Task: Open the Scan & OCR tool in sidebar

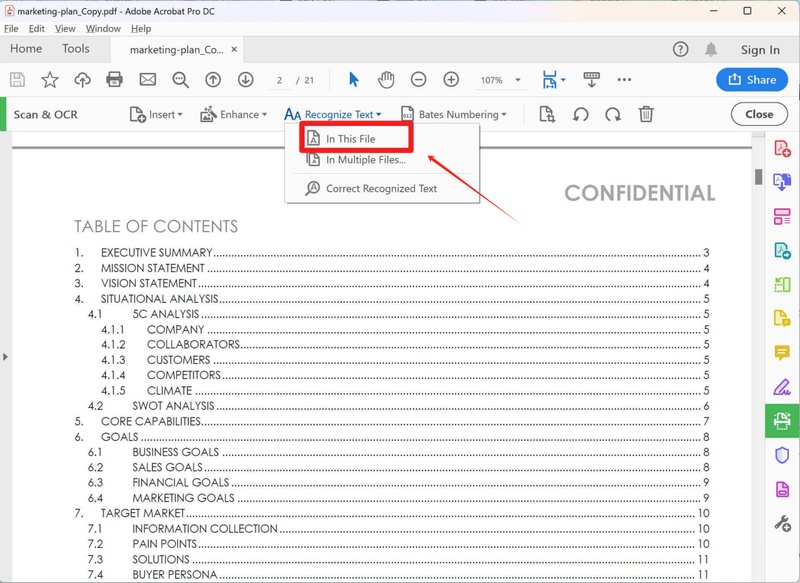Action: pyautogui.click(x=782, y=421)
